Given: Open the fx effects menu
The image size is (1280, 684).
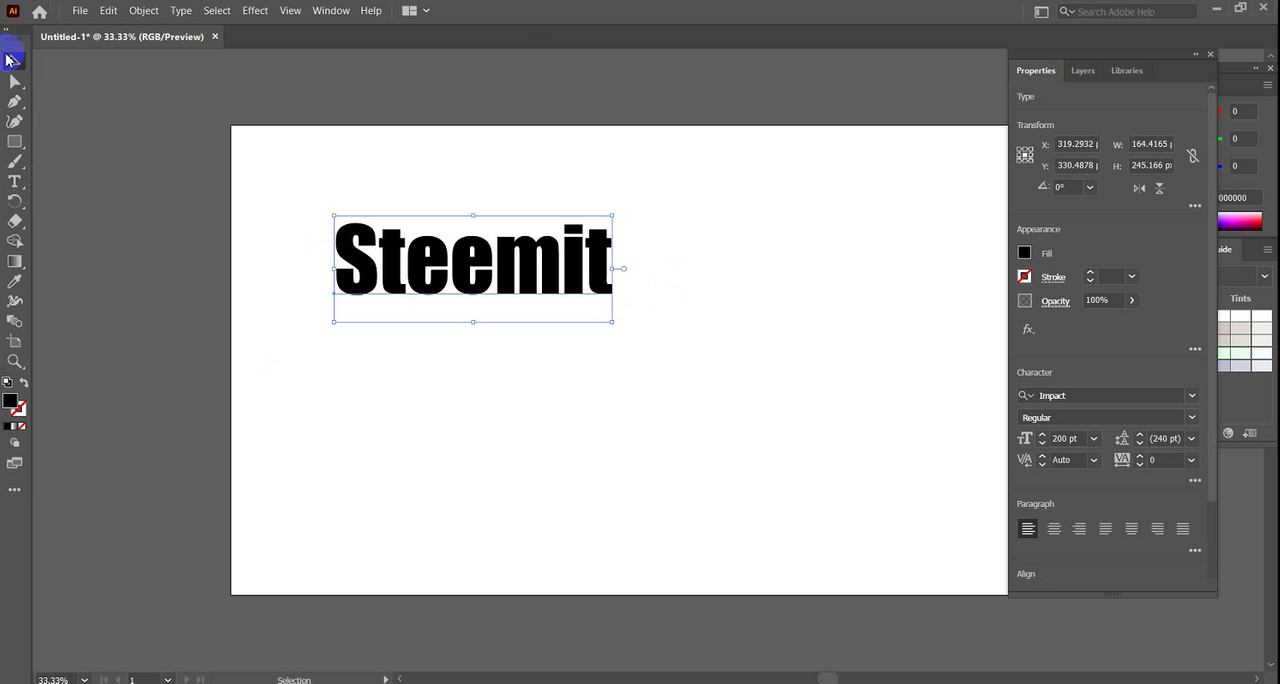Looking at the screenshot, I should 1028,329.
